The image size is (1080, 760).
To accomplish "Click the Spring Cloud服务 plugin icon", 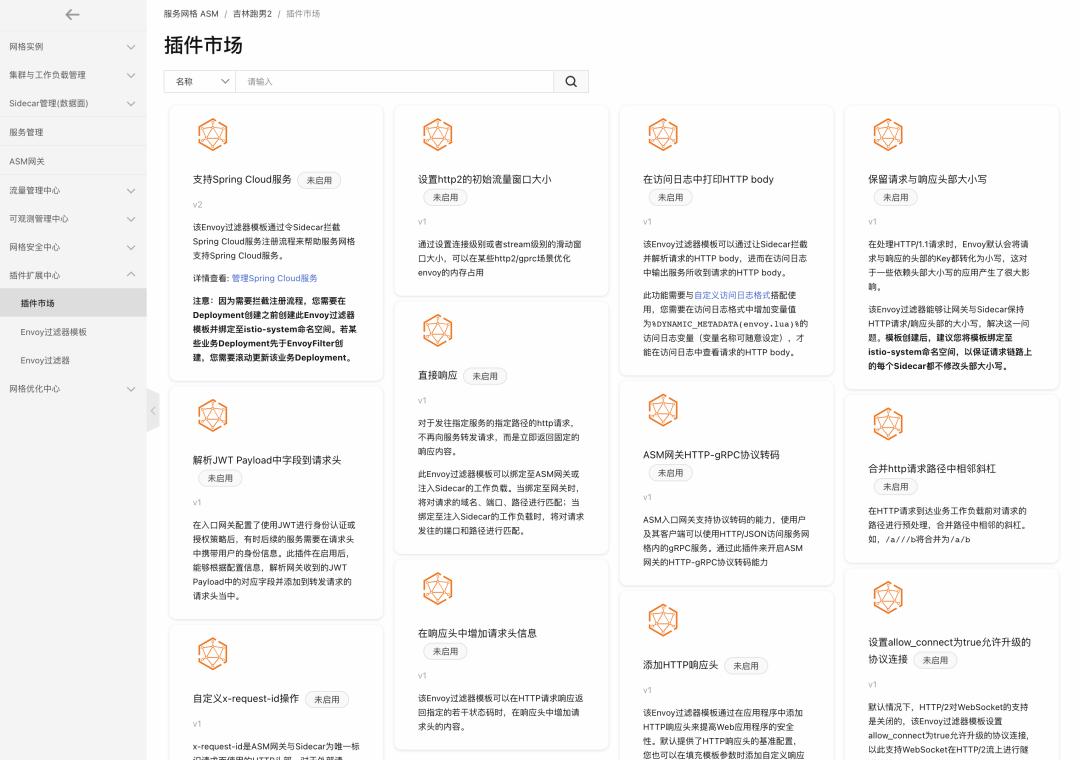I will (212, 133).
